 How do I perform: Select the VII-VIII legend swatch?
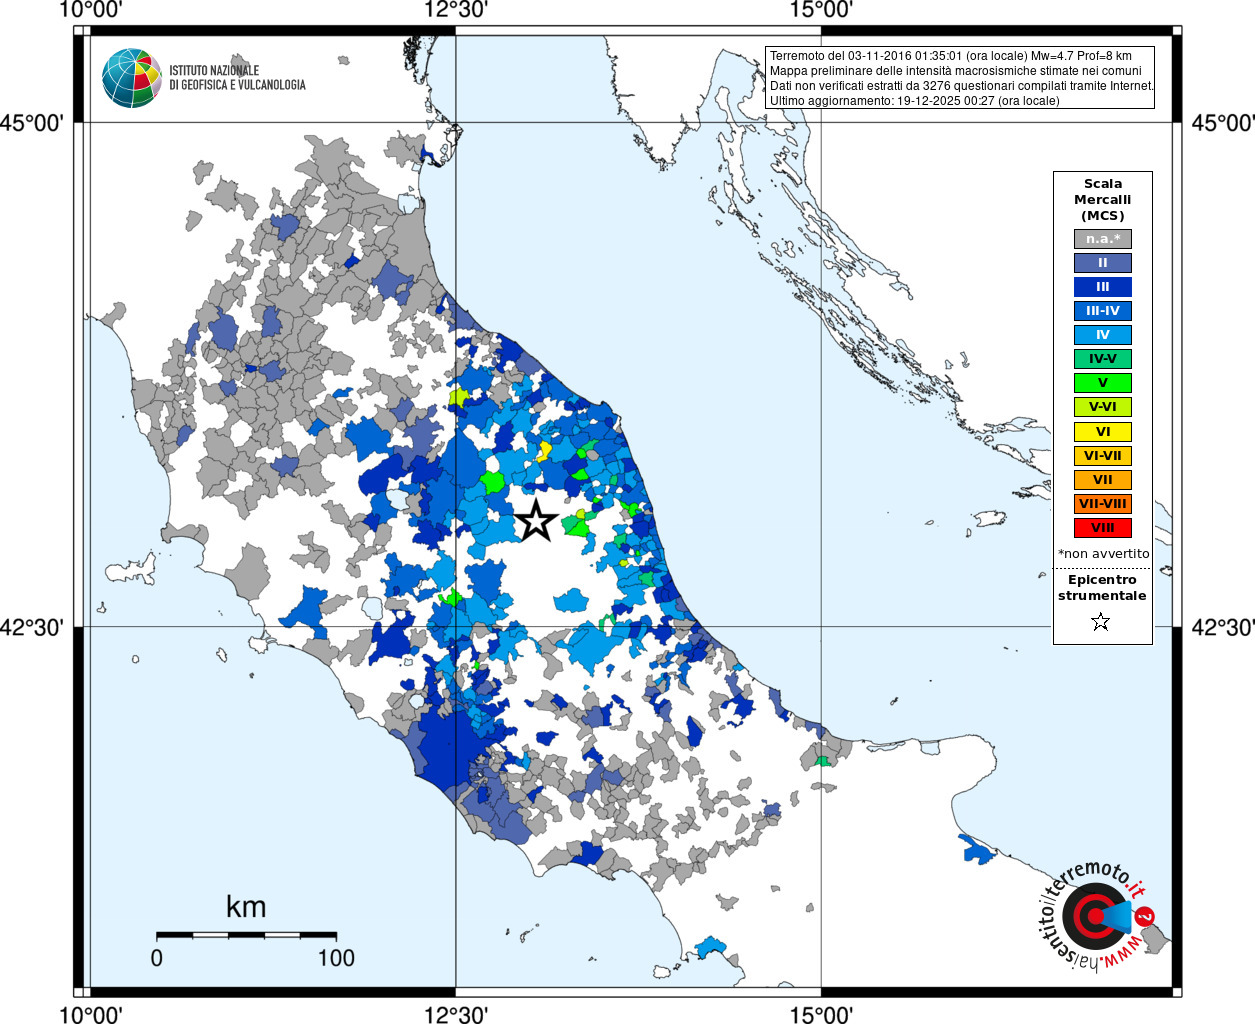point(1103,504)
